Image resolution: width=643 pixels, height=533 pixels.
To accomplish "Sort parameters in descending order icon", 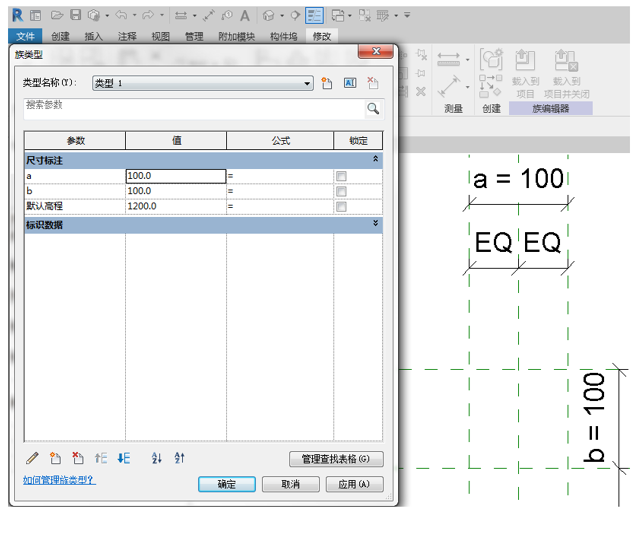I will 180,458.
